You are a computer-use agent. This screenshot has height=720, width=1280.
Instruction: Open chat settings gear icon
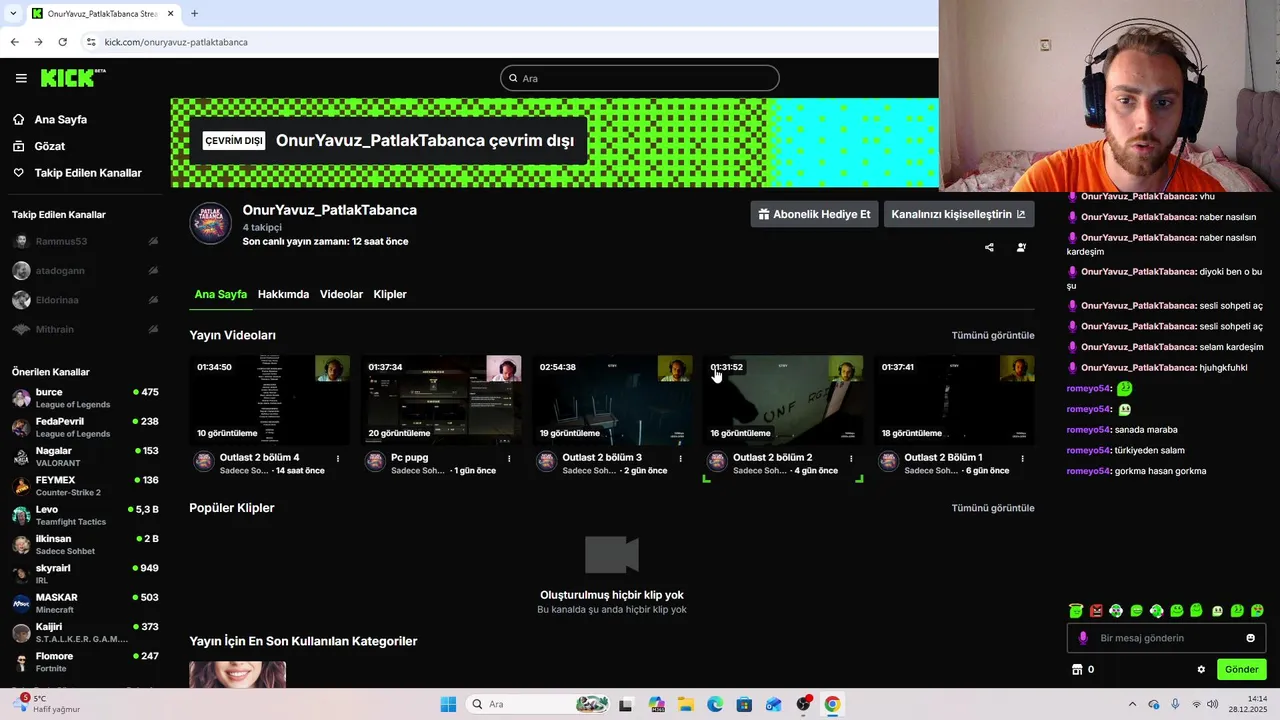point(1201,669)
